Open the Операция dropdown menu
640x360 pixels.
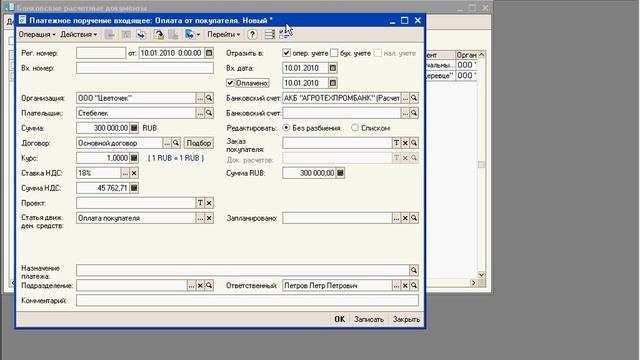[37, 35]
